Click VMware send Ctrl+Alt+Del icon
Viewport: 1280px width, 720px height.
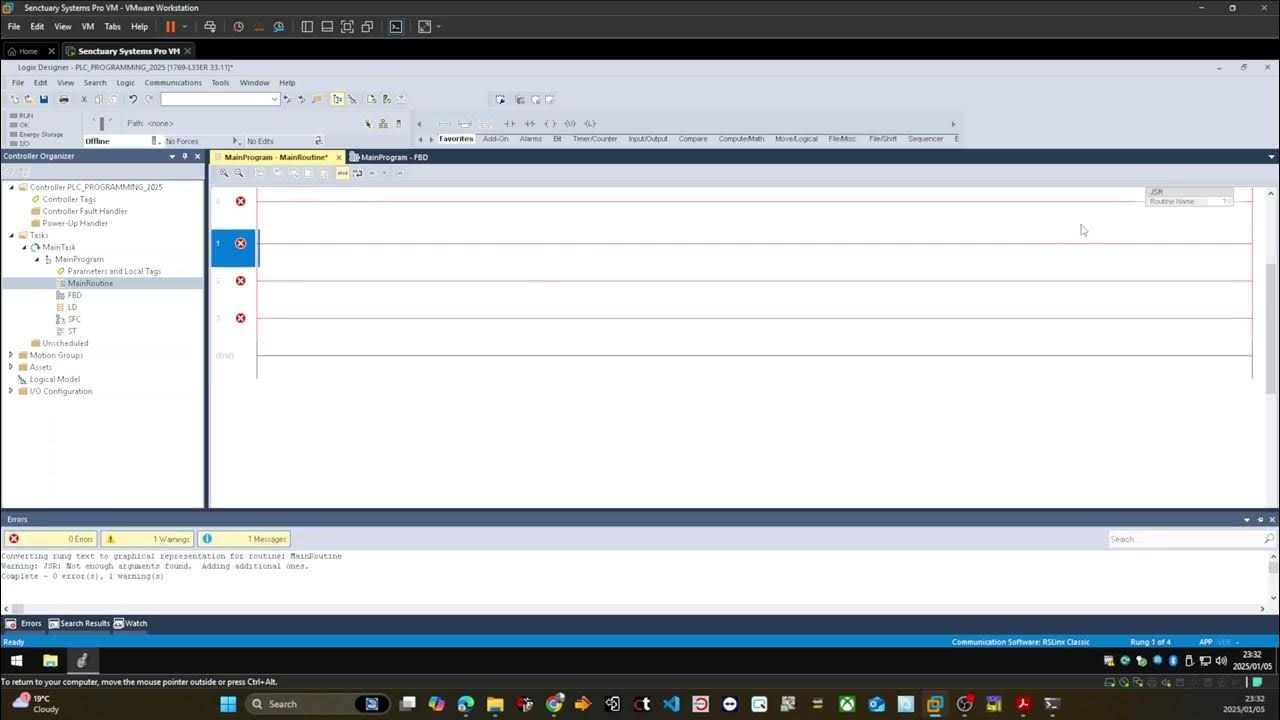click(209, 27)
